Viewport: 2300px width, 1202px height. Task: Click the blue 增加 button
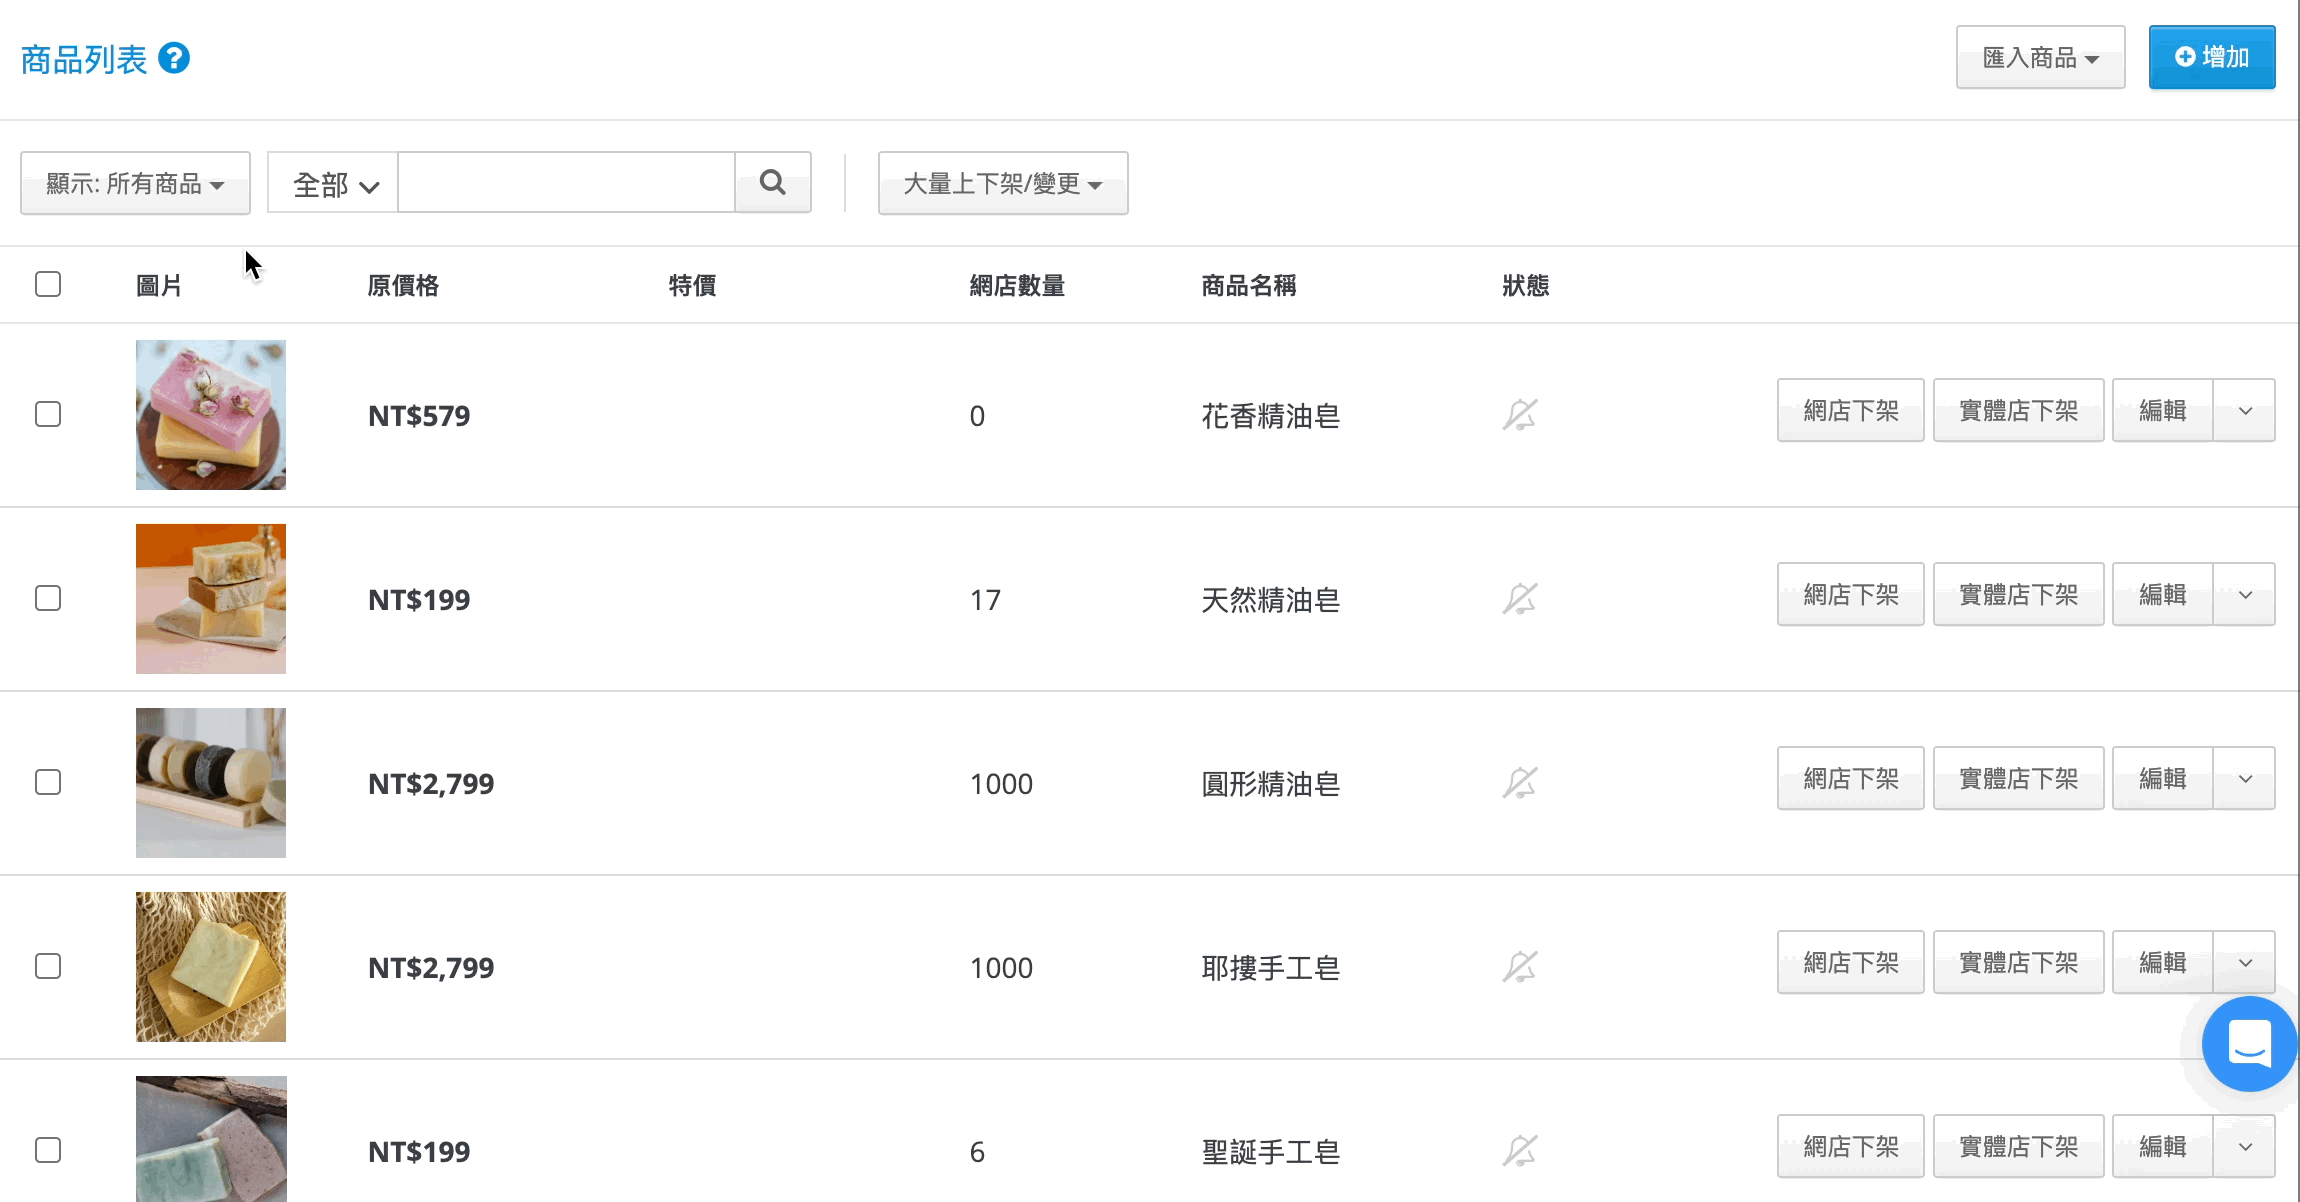pyautogui.click(x=2212, y=58)
